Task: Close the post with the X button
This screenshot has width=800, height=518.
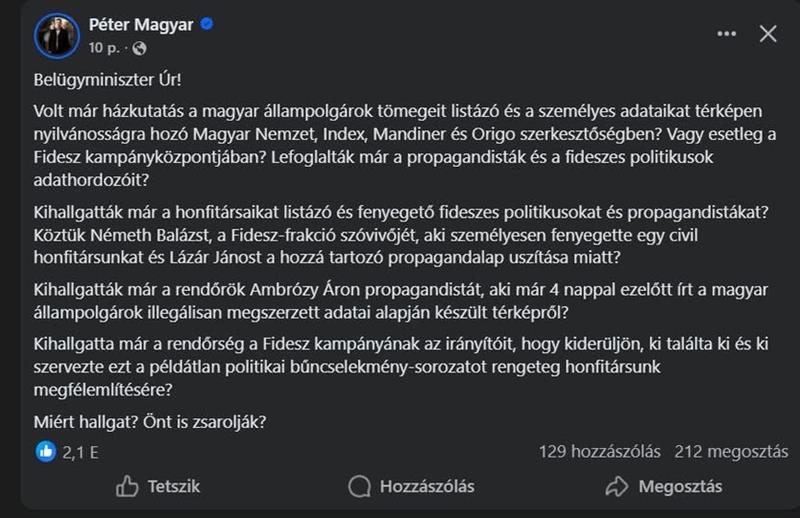Action: [x=768, y=34]
